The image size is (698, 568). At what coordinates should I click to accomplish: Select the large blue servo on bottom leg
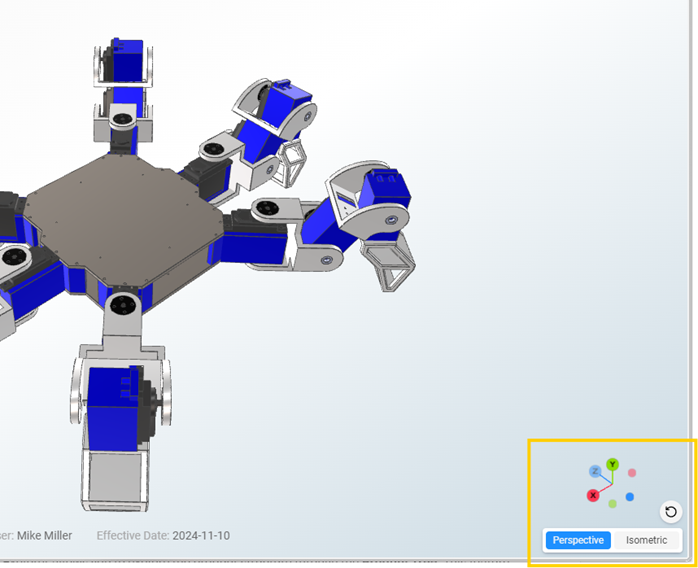pos(110,405)
